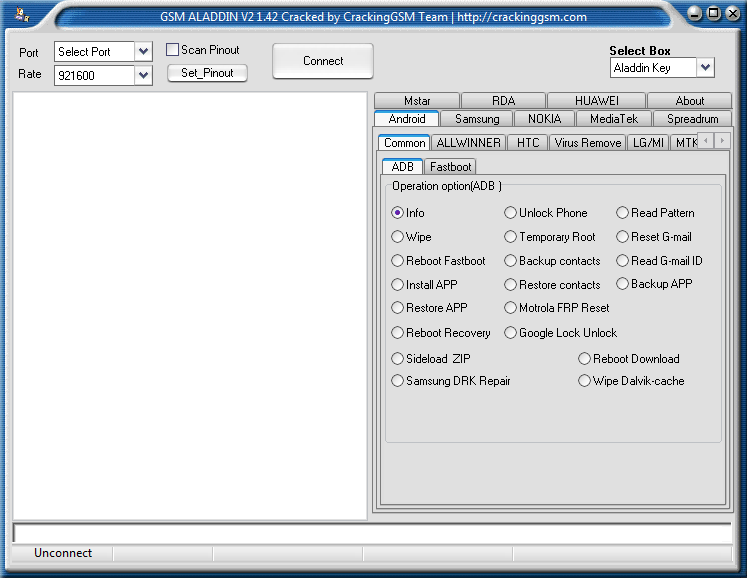This screenshot has width=747, height=578.
Task: Choose Reboot Fastboot option
Action: pyautogui.click(x=438, y=261)
